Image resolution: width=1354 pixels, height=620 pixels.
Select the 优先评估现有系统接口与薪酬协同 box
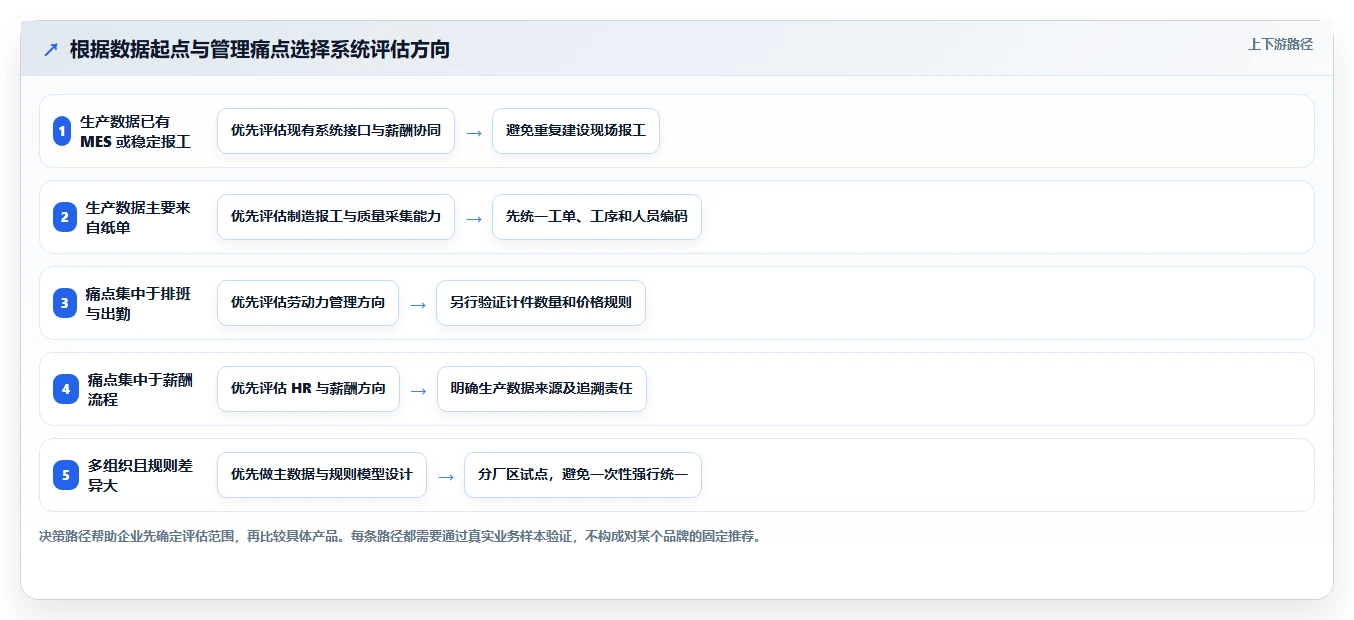coord(336,131)
